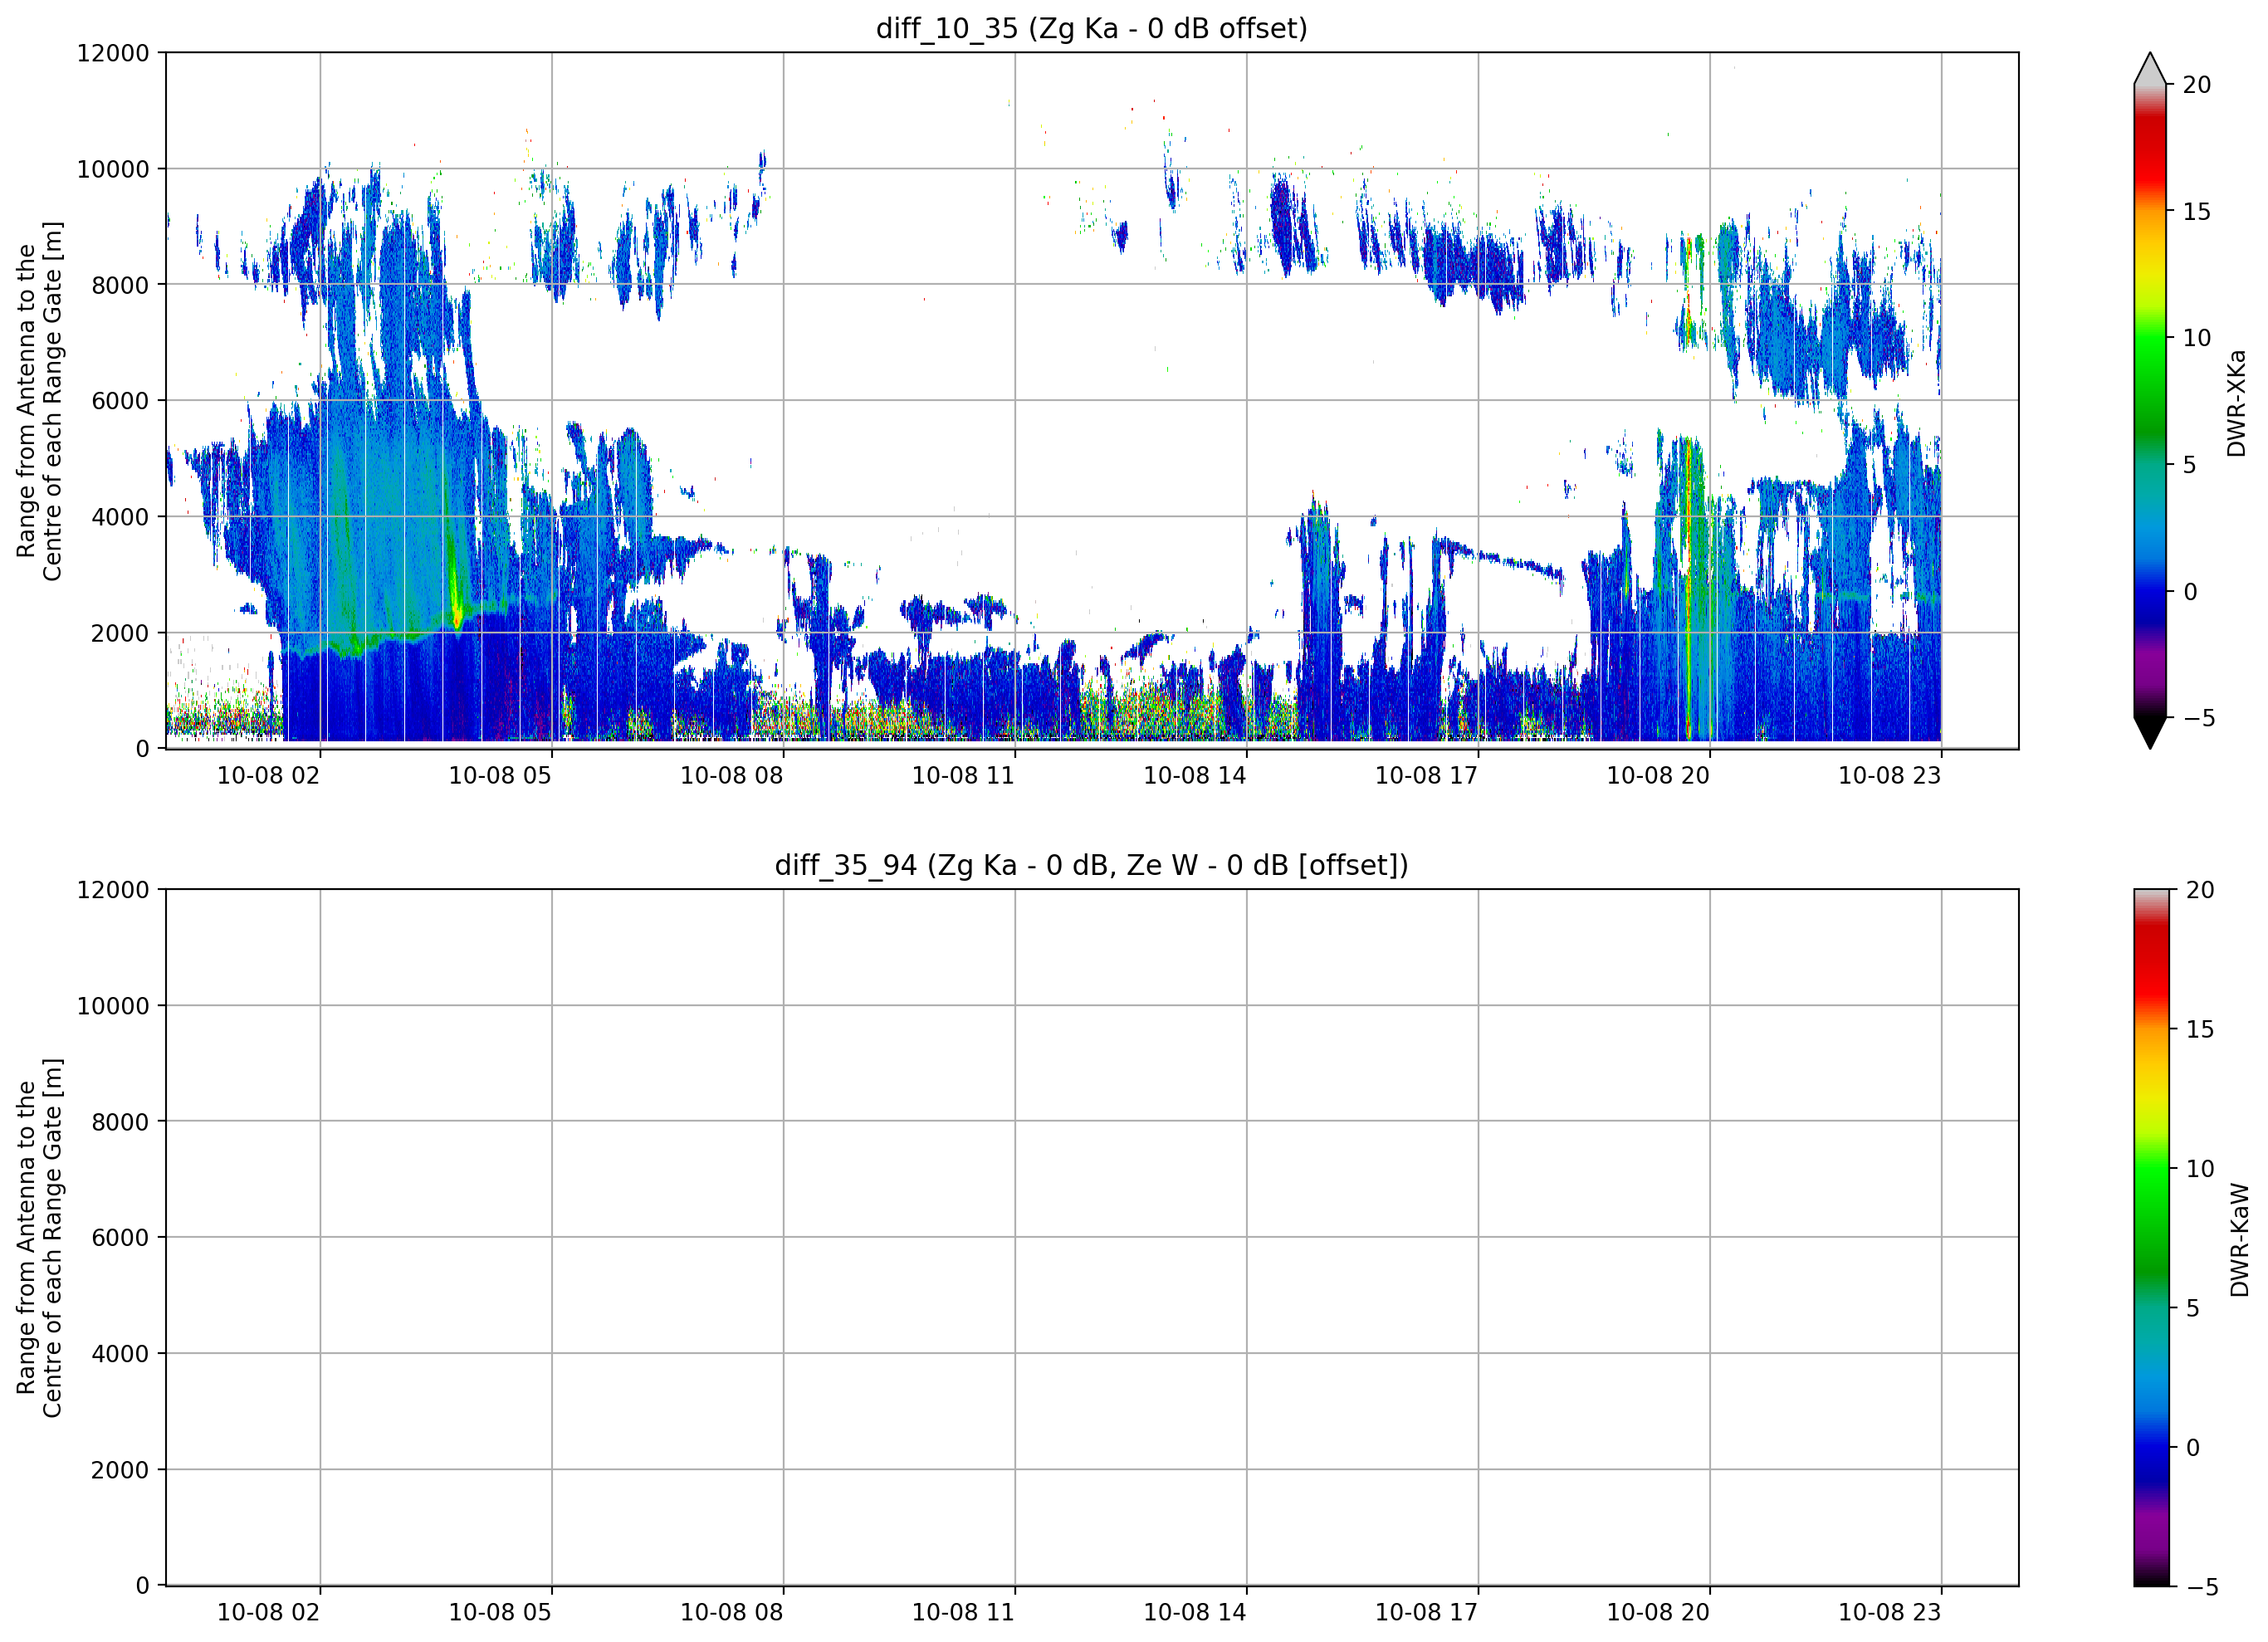The width and height of the screenshot is (2268, 1642).
Task: Click '10-08 02' tick under the top plot
Action: click(x=268, y=775)
